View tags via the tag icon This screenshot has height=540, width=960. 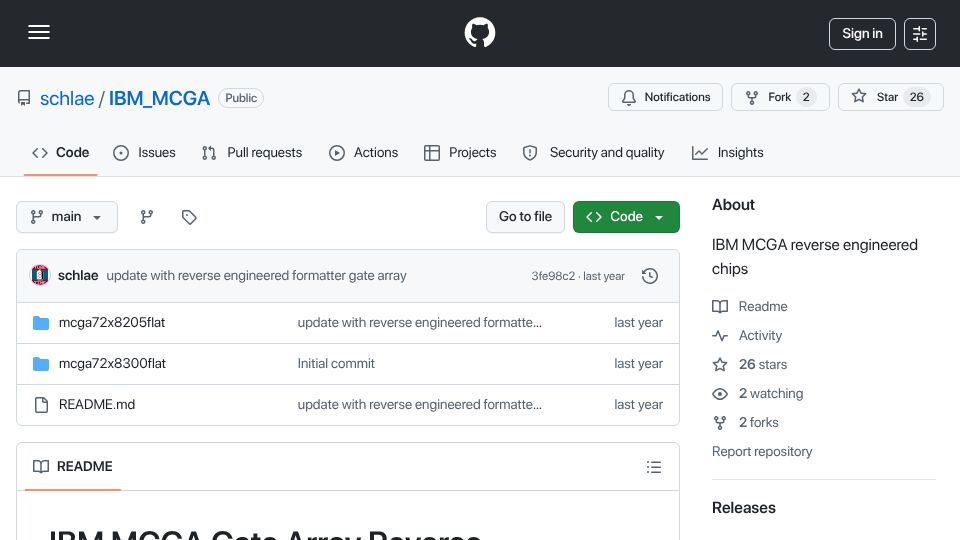189,217
